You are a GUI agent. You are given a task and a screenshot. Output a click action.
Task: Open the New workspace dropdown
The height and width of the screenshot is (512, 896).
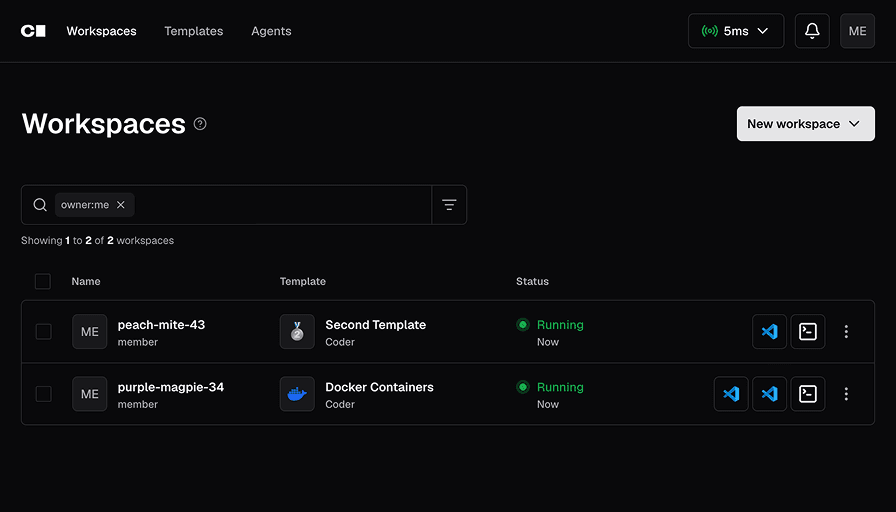pos(806,123)
